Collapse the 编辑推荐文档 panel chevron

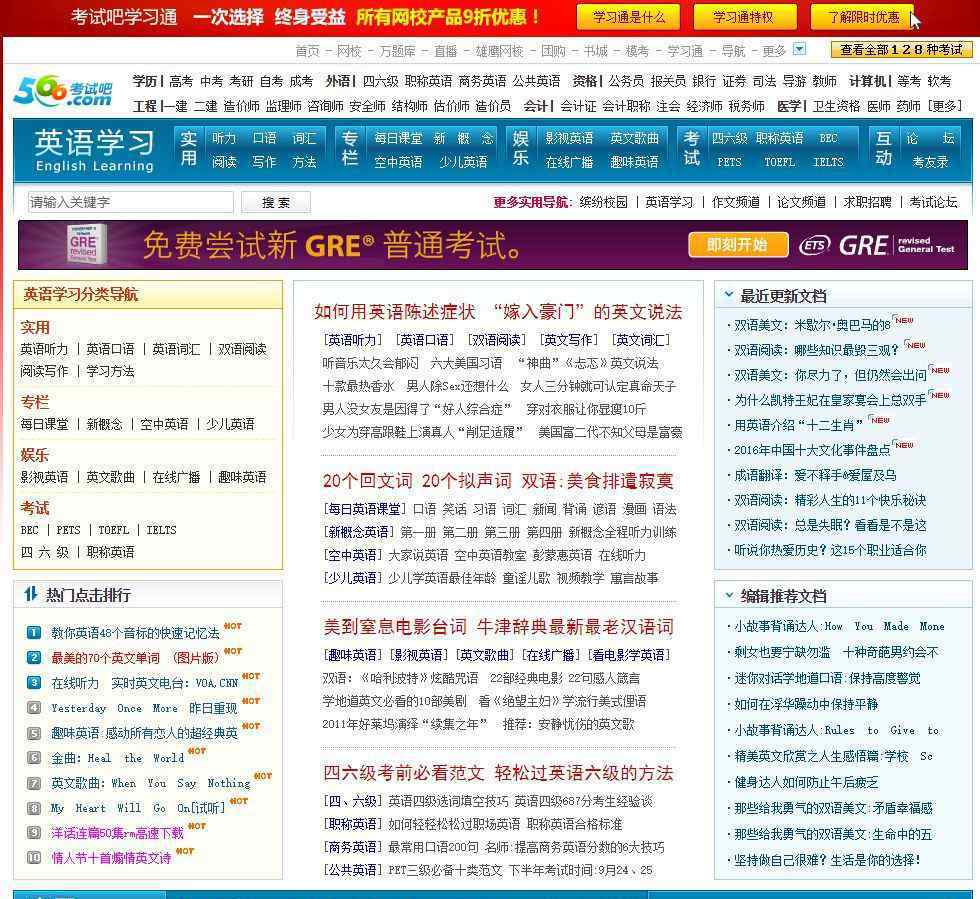[x=728, y=595]
